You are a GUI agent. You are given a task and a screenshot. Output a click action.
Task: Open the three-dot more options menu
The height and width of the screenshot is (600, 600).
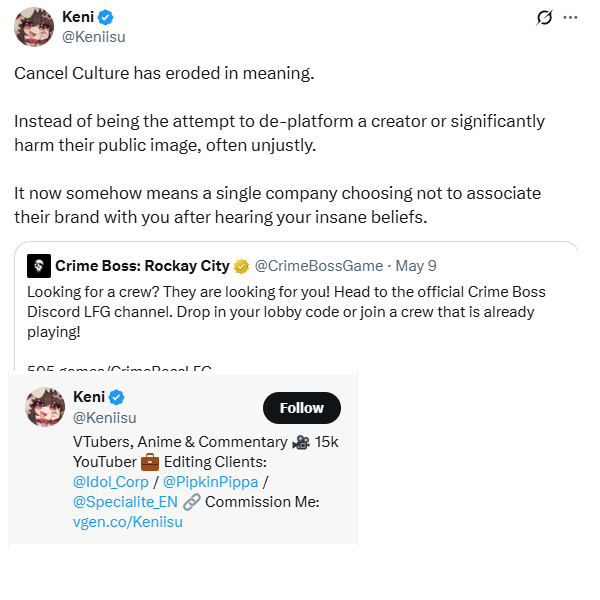[x=570, y=17]
